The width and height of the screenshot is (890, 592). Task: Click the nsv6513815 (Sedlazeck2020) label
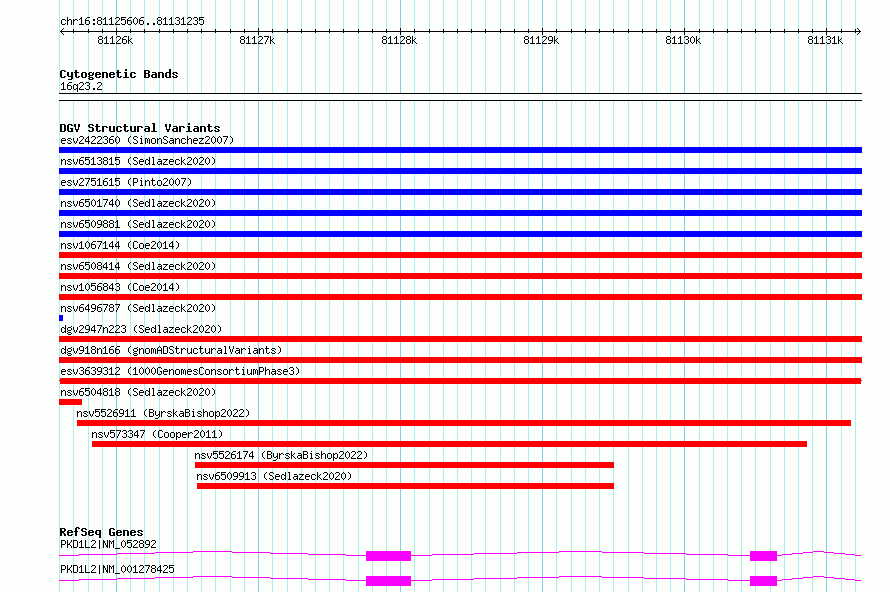tap(138, 161)
